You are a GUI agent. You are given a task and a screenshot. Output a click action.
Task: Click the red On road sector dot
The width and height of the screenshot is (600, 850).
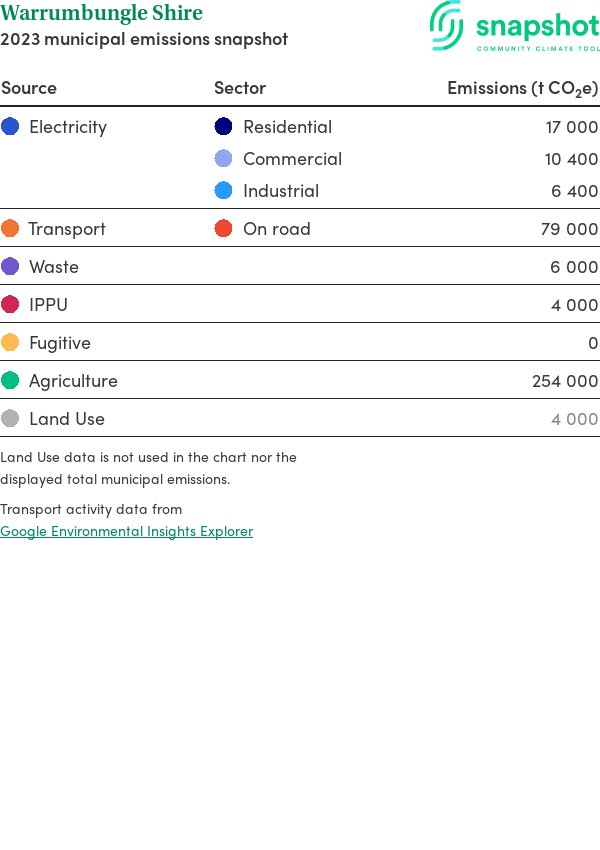(224, 229)
